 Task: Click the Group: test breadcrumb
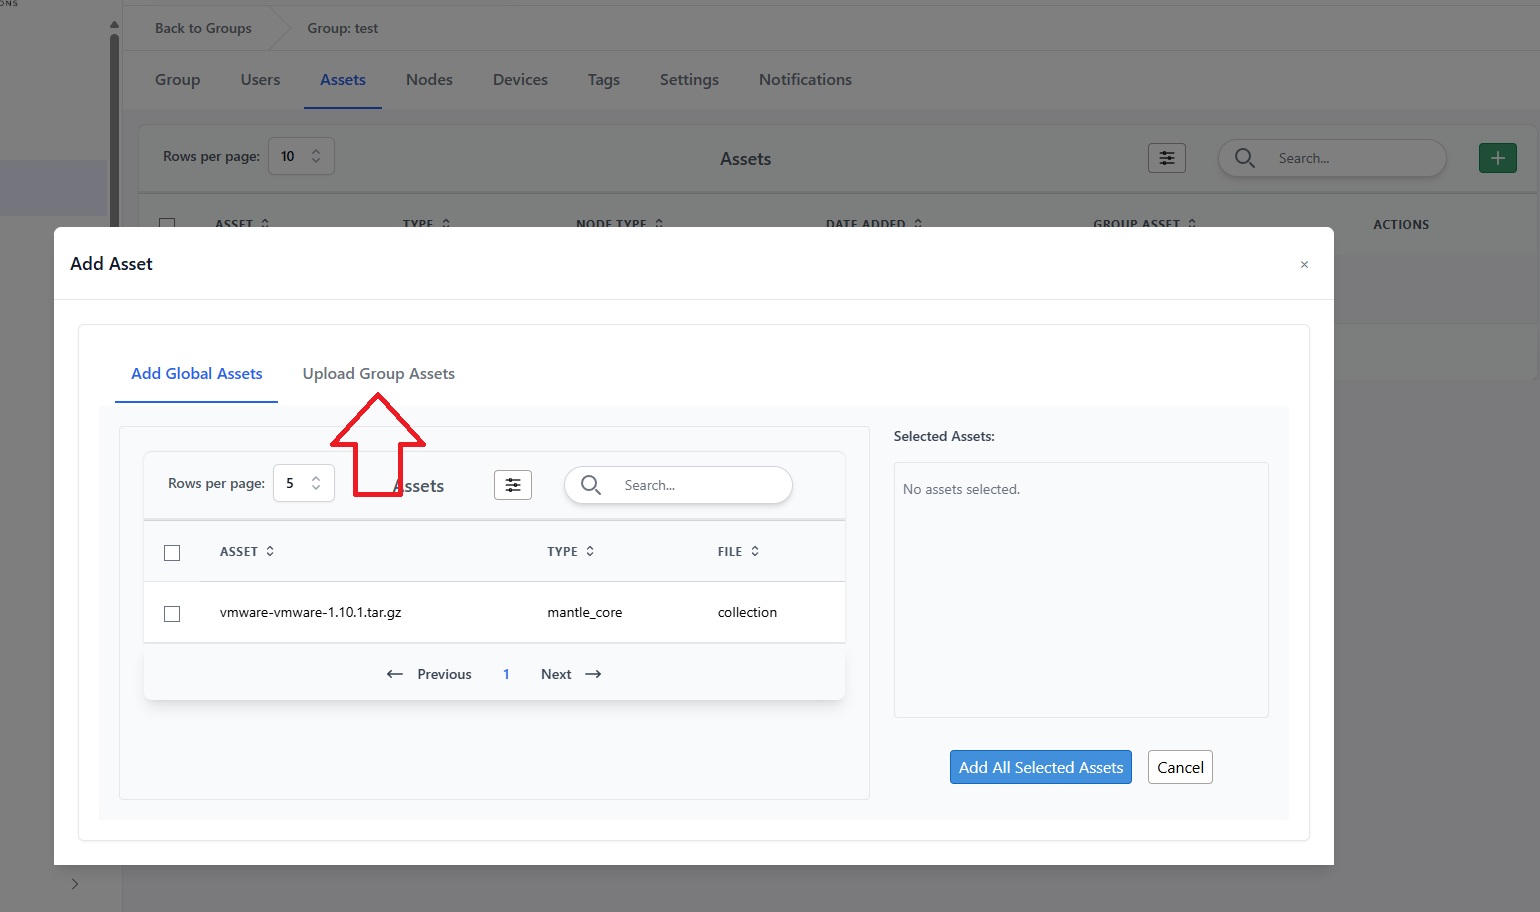click(343, 28)
